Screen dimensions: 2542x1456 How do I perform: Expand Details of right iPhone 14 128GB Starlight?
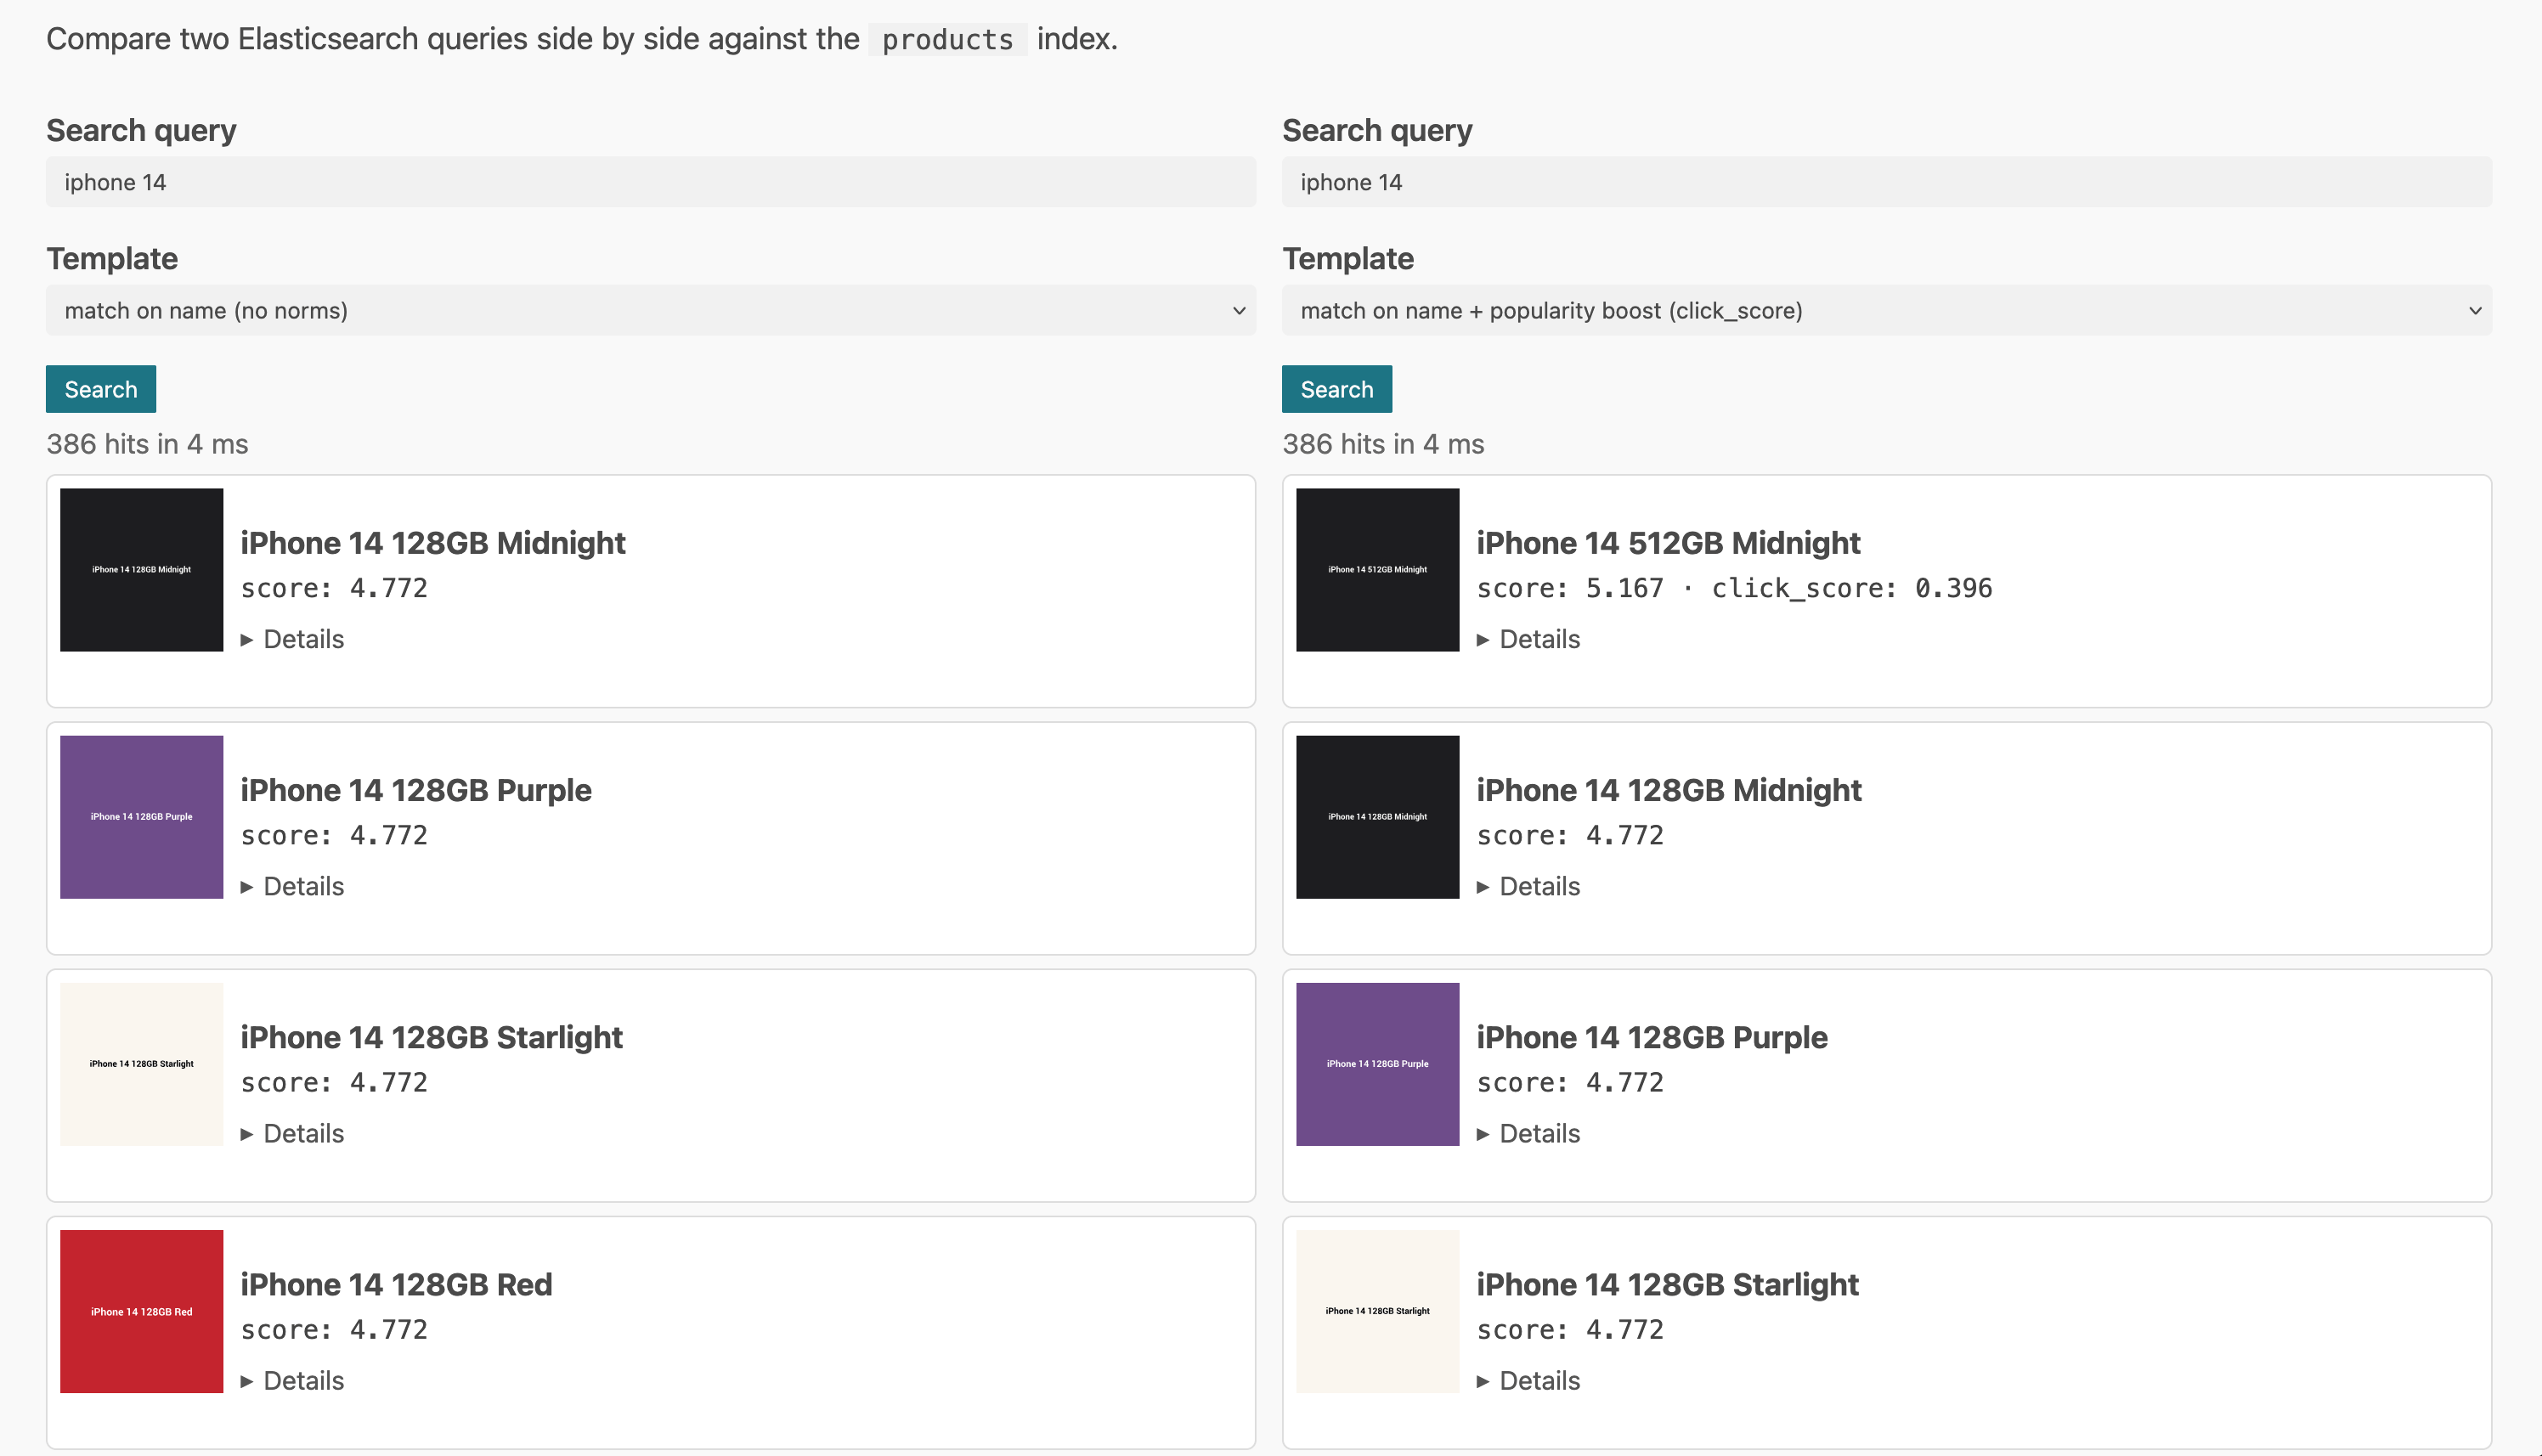click(1528, 1380)
